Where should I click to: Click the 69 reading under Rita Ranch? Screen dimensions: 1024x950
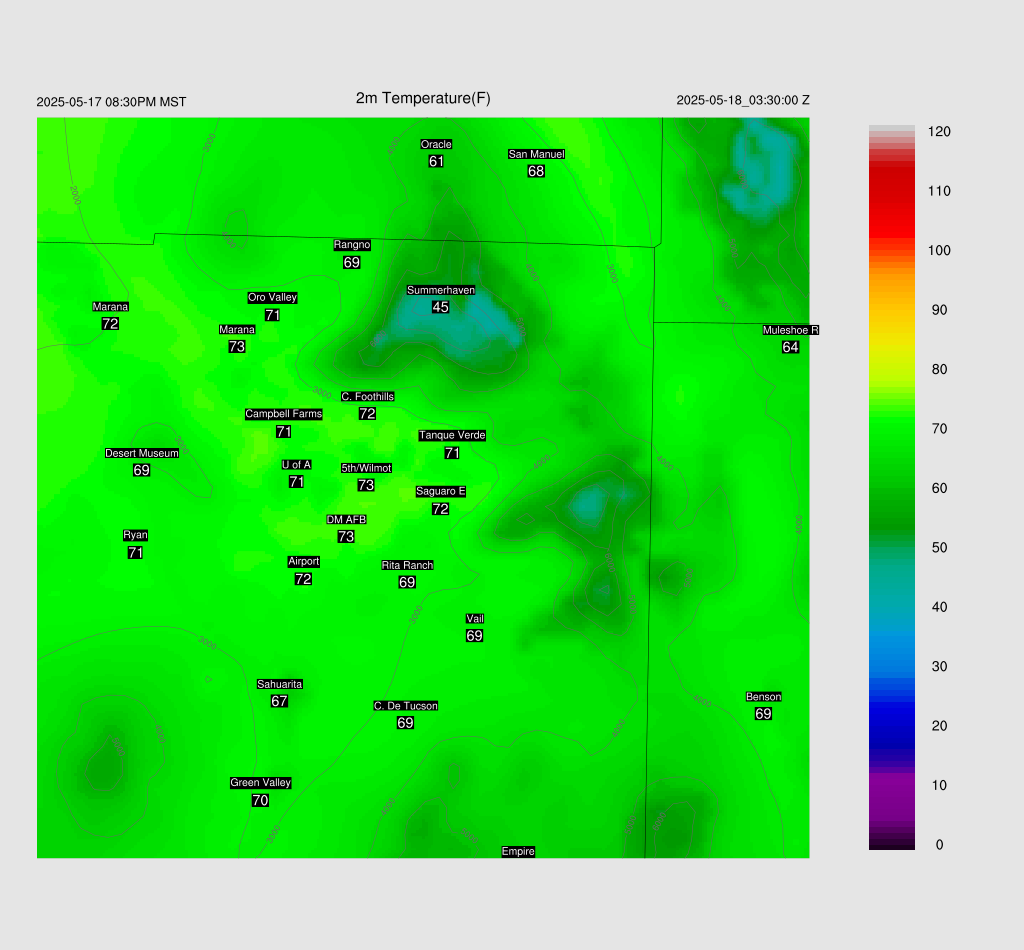407,582
